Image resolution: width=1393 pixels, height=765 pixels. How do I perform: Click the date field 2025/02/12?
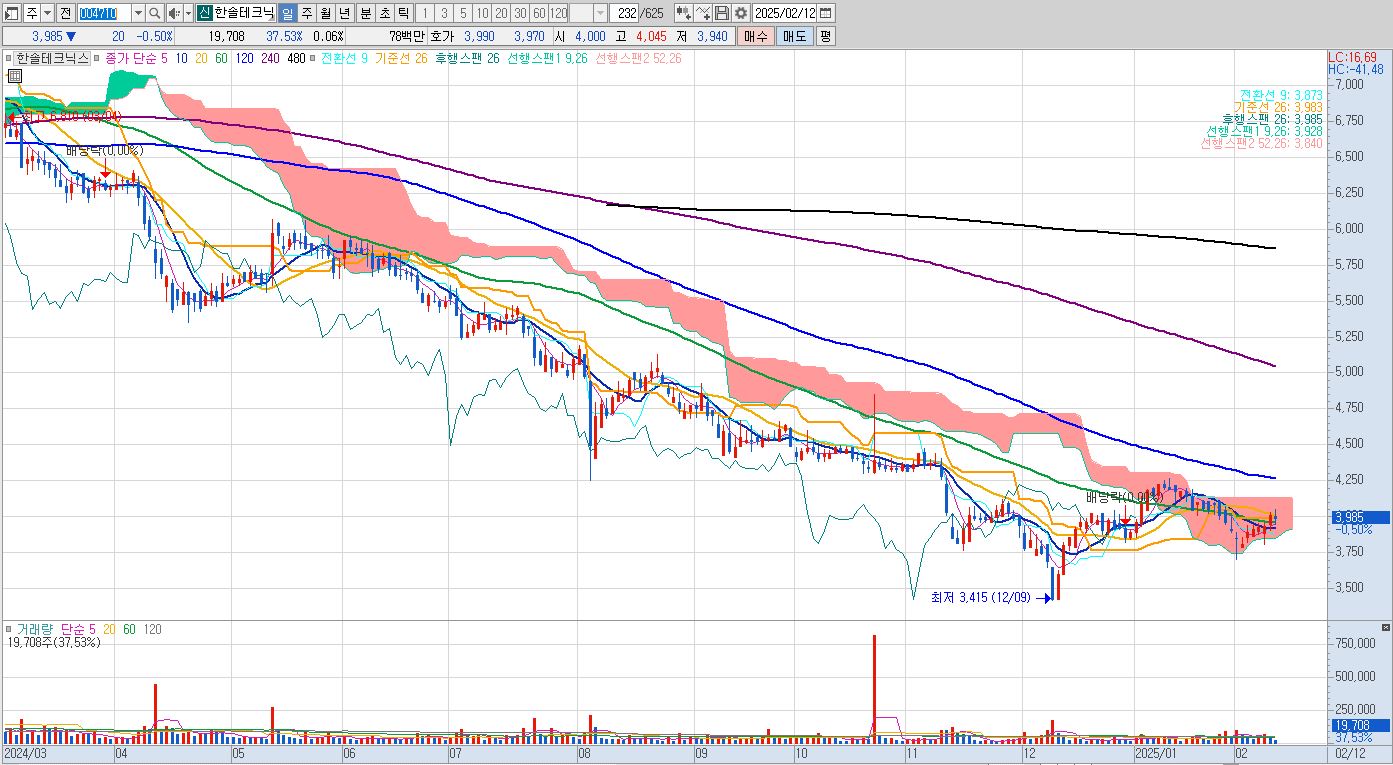(784, 13)
